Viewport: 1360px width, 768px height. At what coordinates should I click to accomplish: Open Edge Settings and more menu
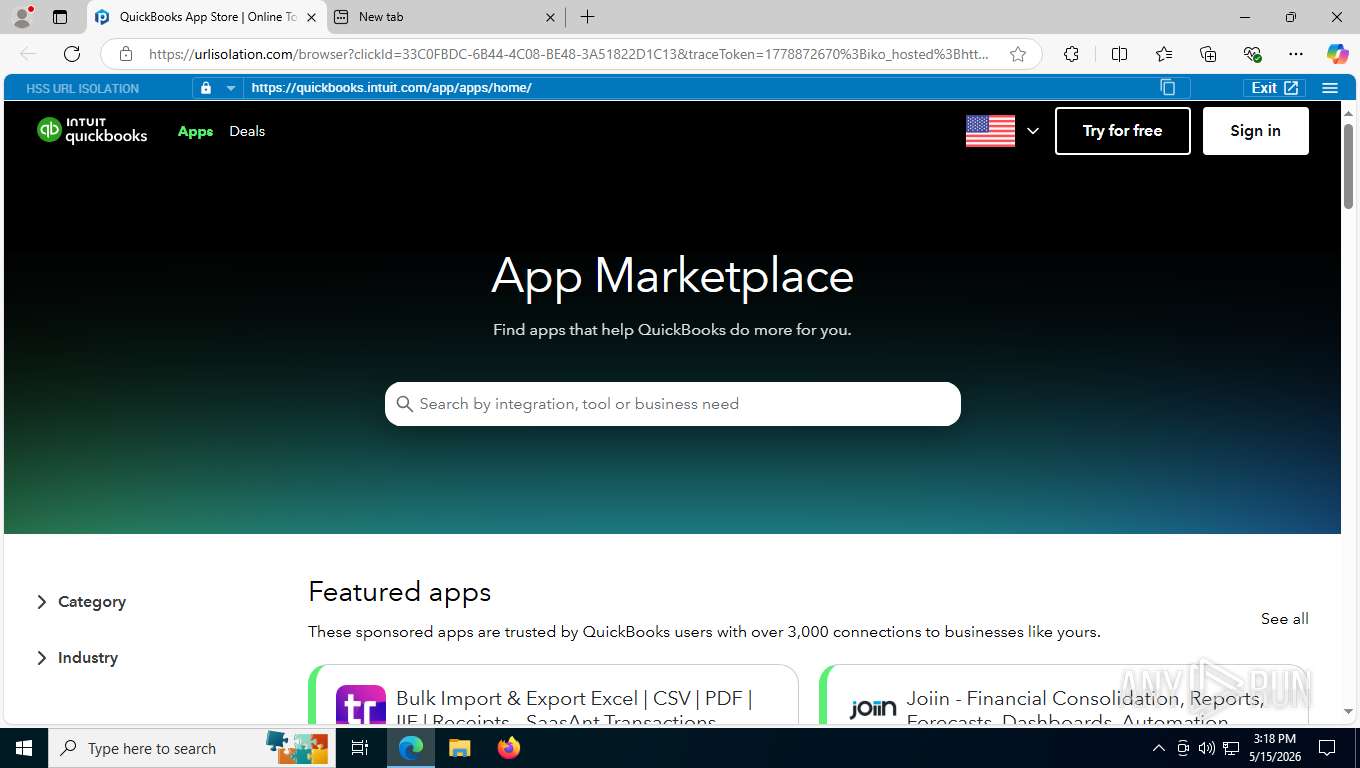pos(1296,54)
